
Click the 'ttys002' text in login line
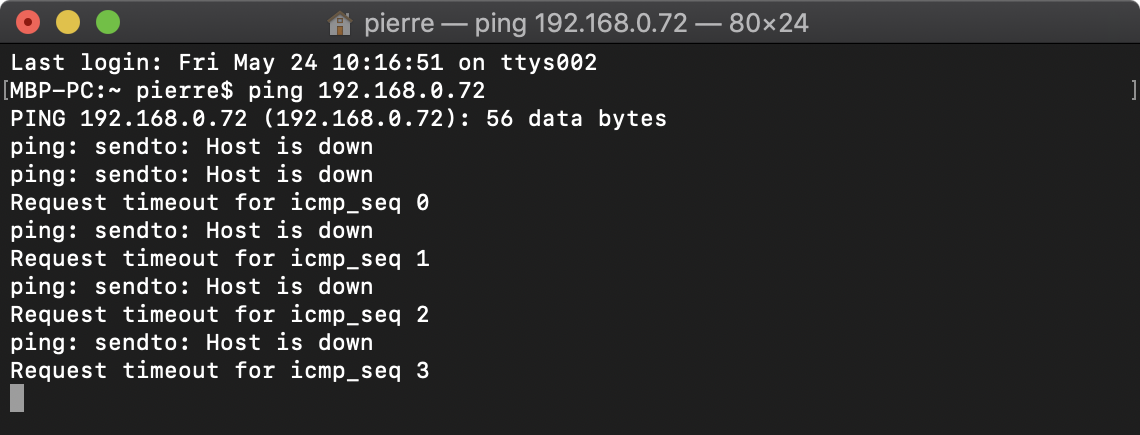point(548,63)
